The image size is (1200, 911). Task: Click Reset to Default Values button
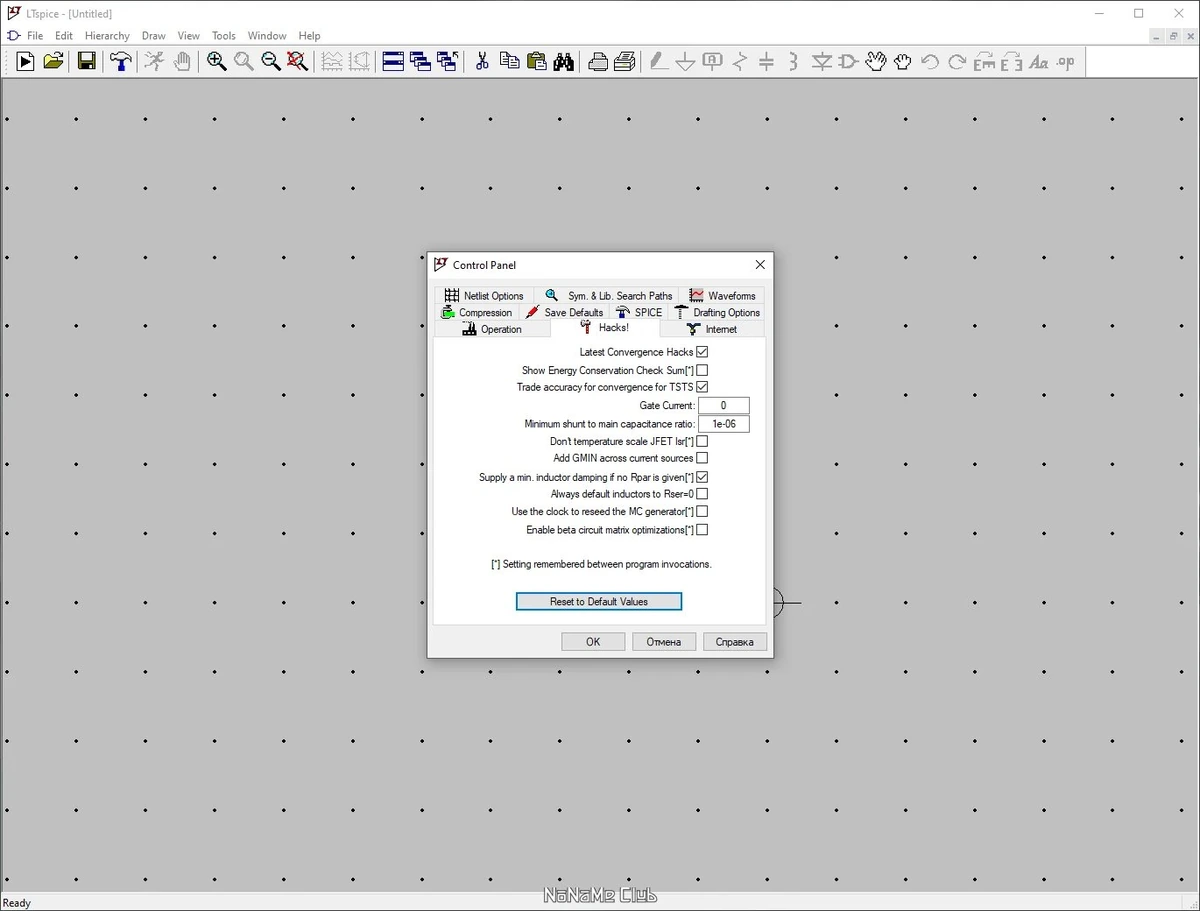[x=599, y=602]
